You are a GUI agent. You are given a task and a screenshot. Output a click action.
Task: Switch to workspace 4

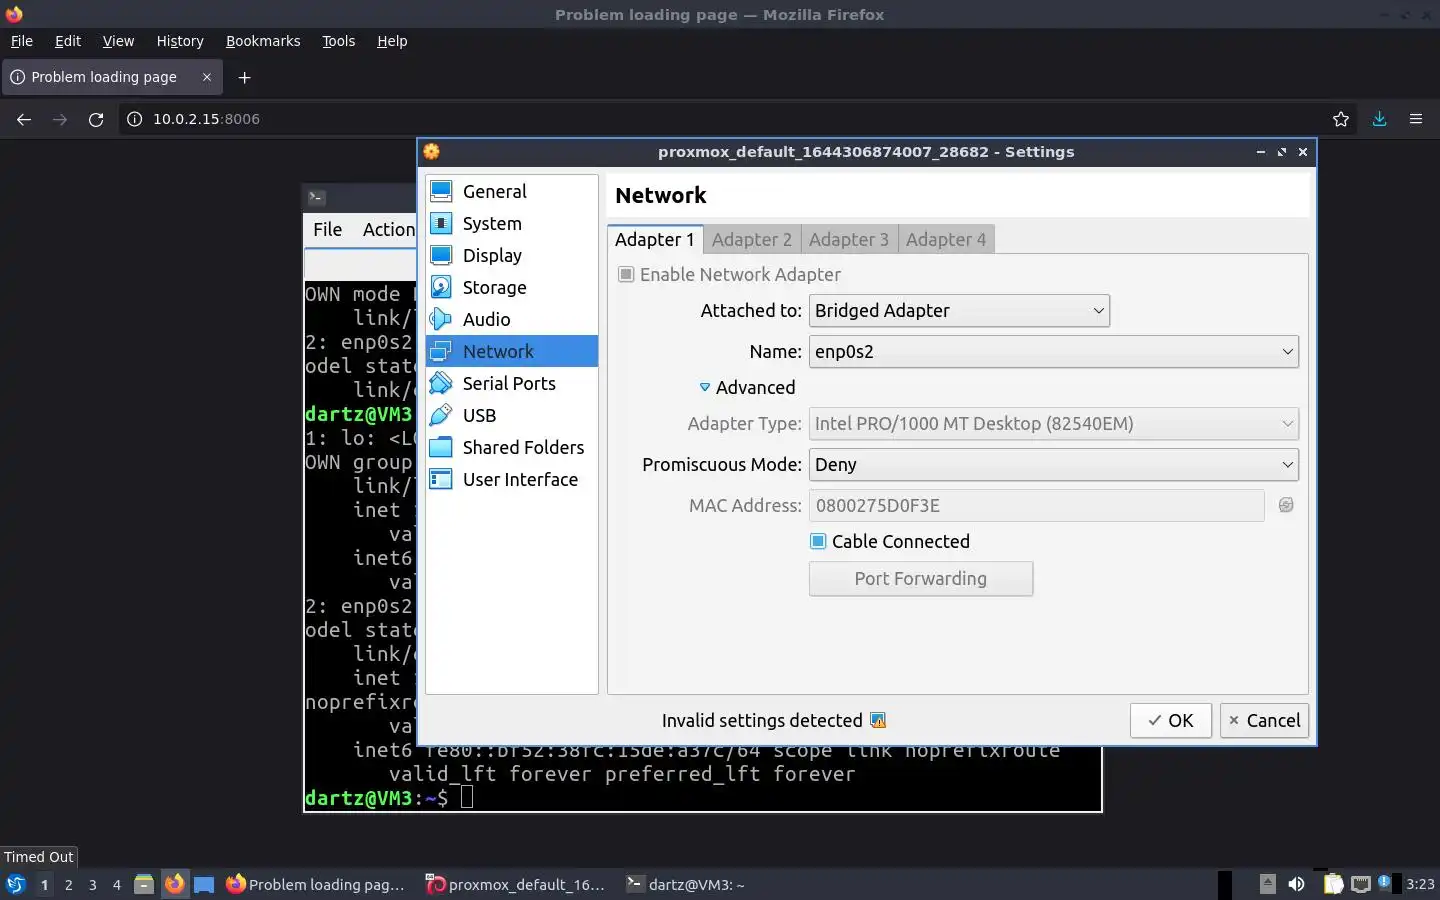click(x=116, y=884)
